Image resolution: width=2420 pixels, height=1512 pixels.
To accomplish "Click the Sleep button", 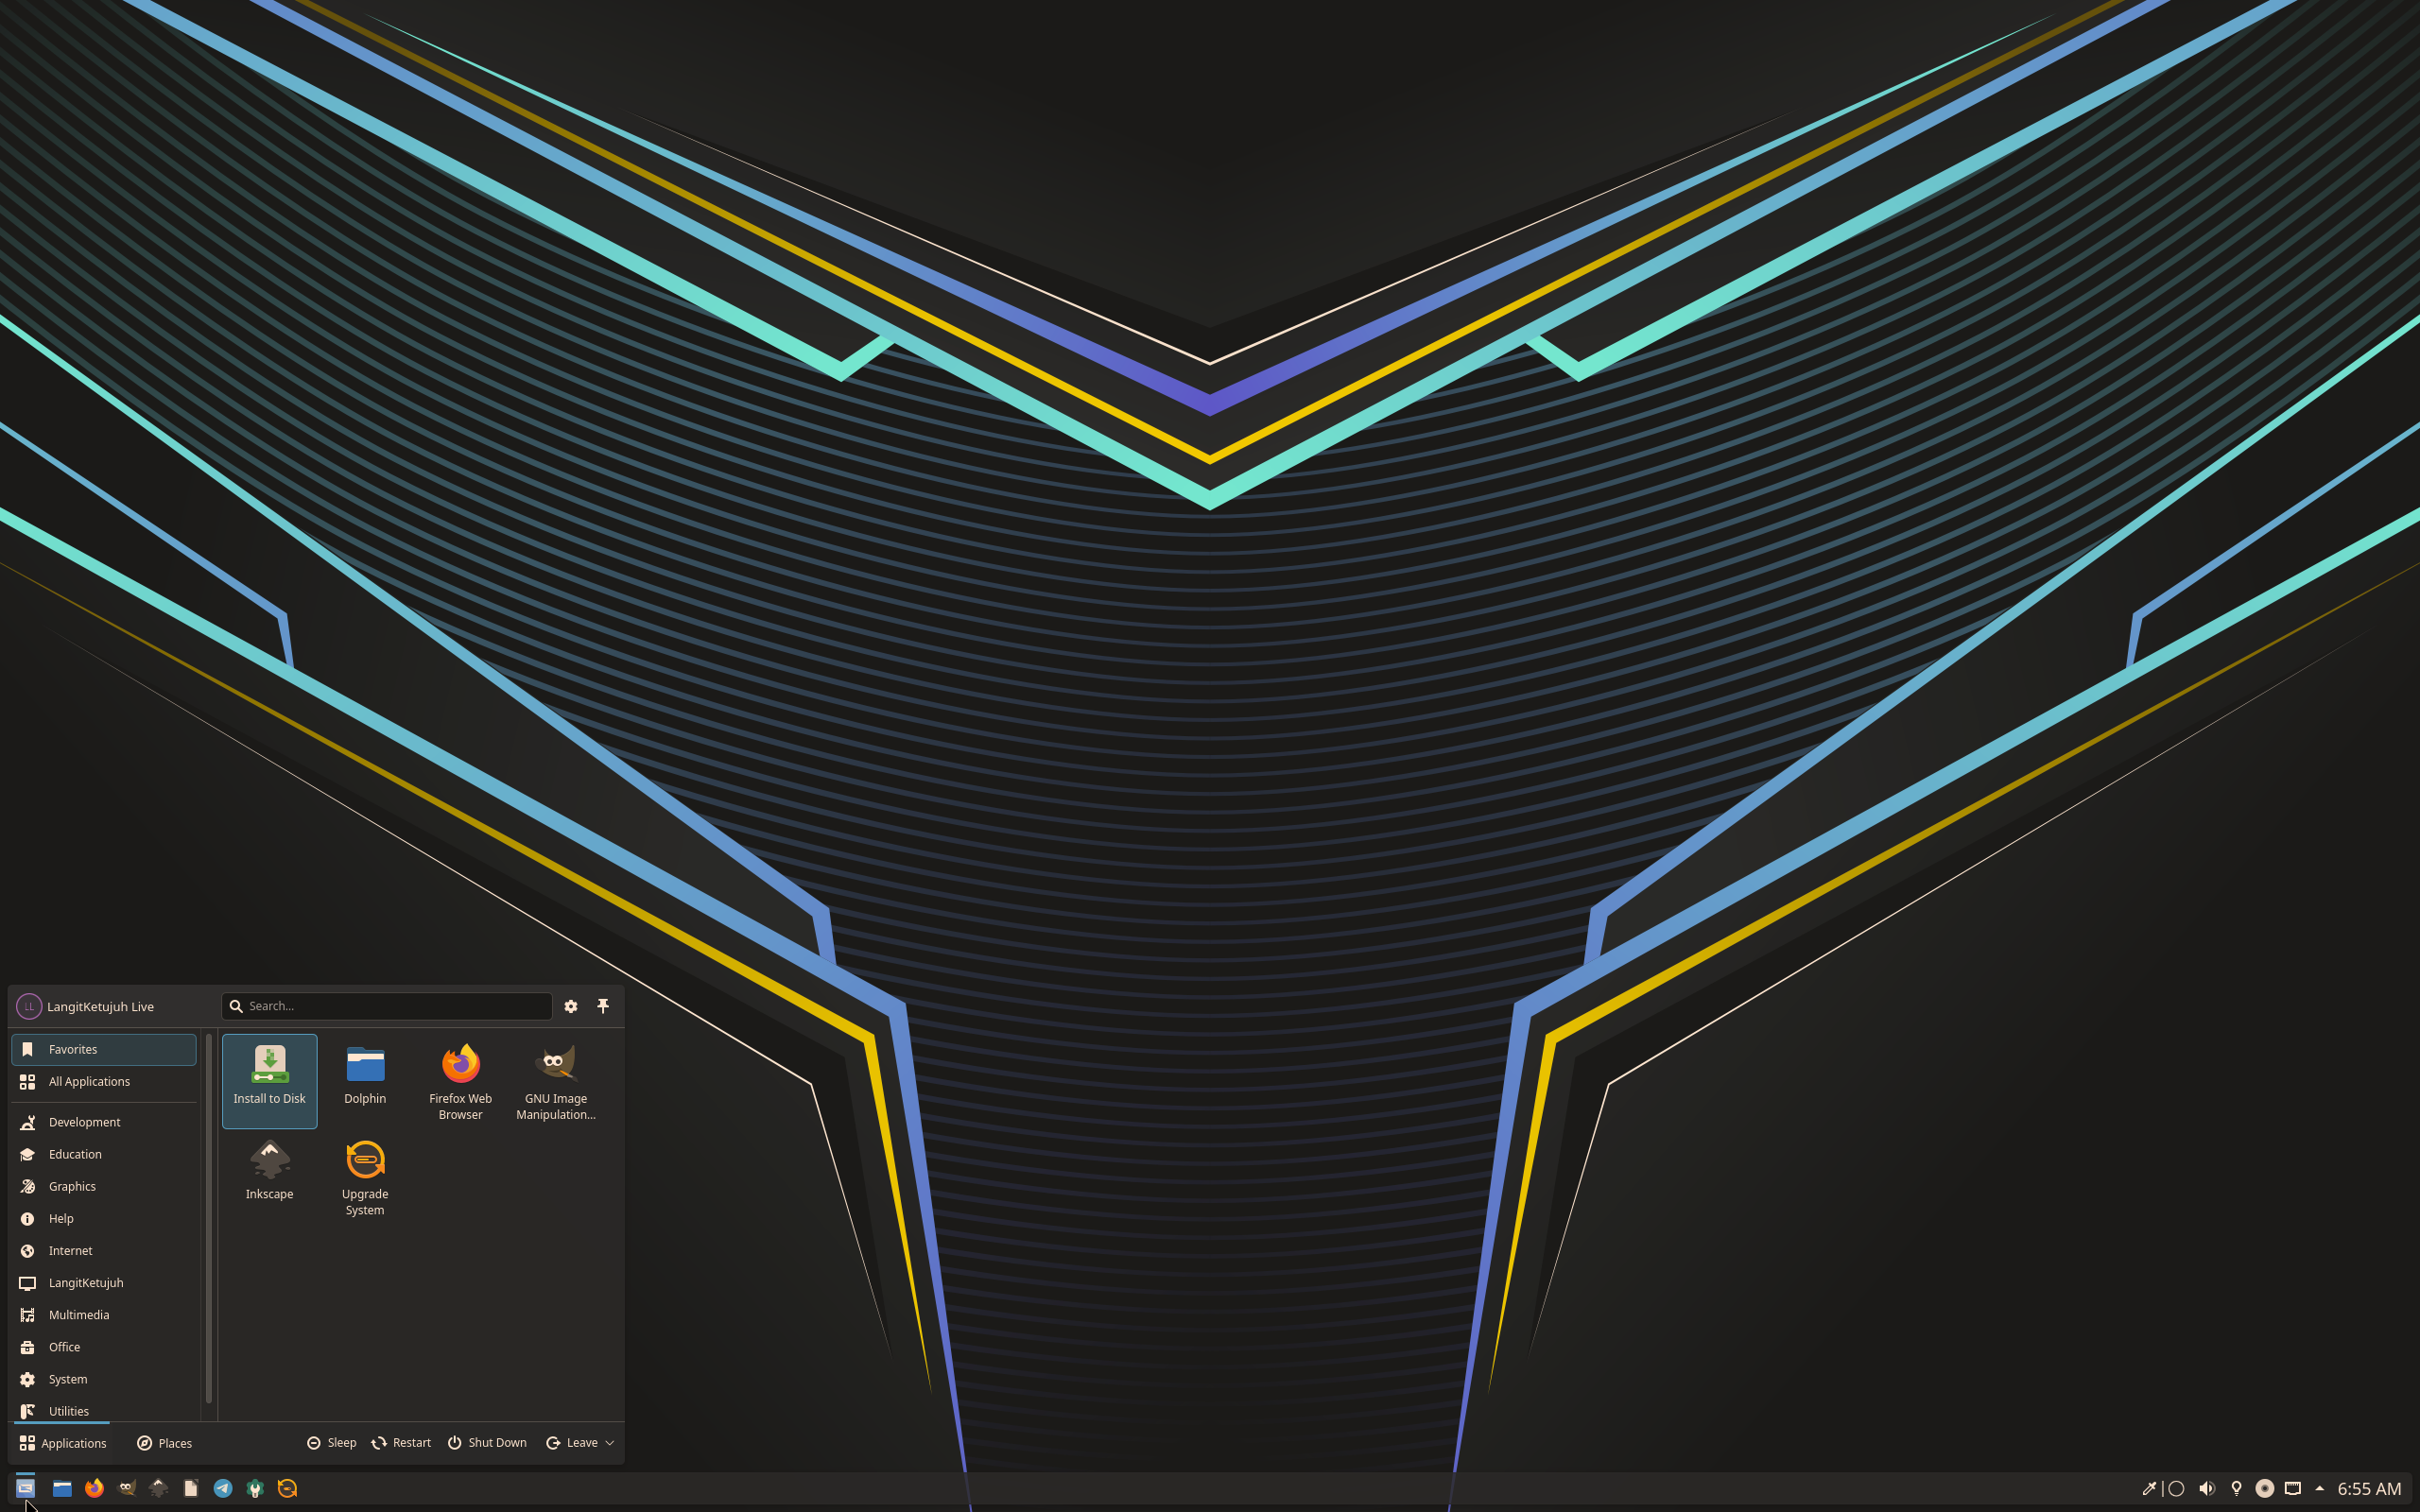I will pos(331,1443).
